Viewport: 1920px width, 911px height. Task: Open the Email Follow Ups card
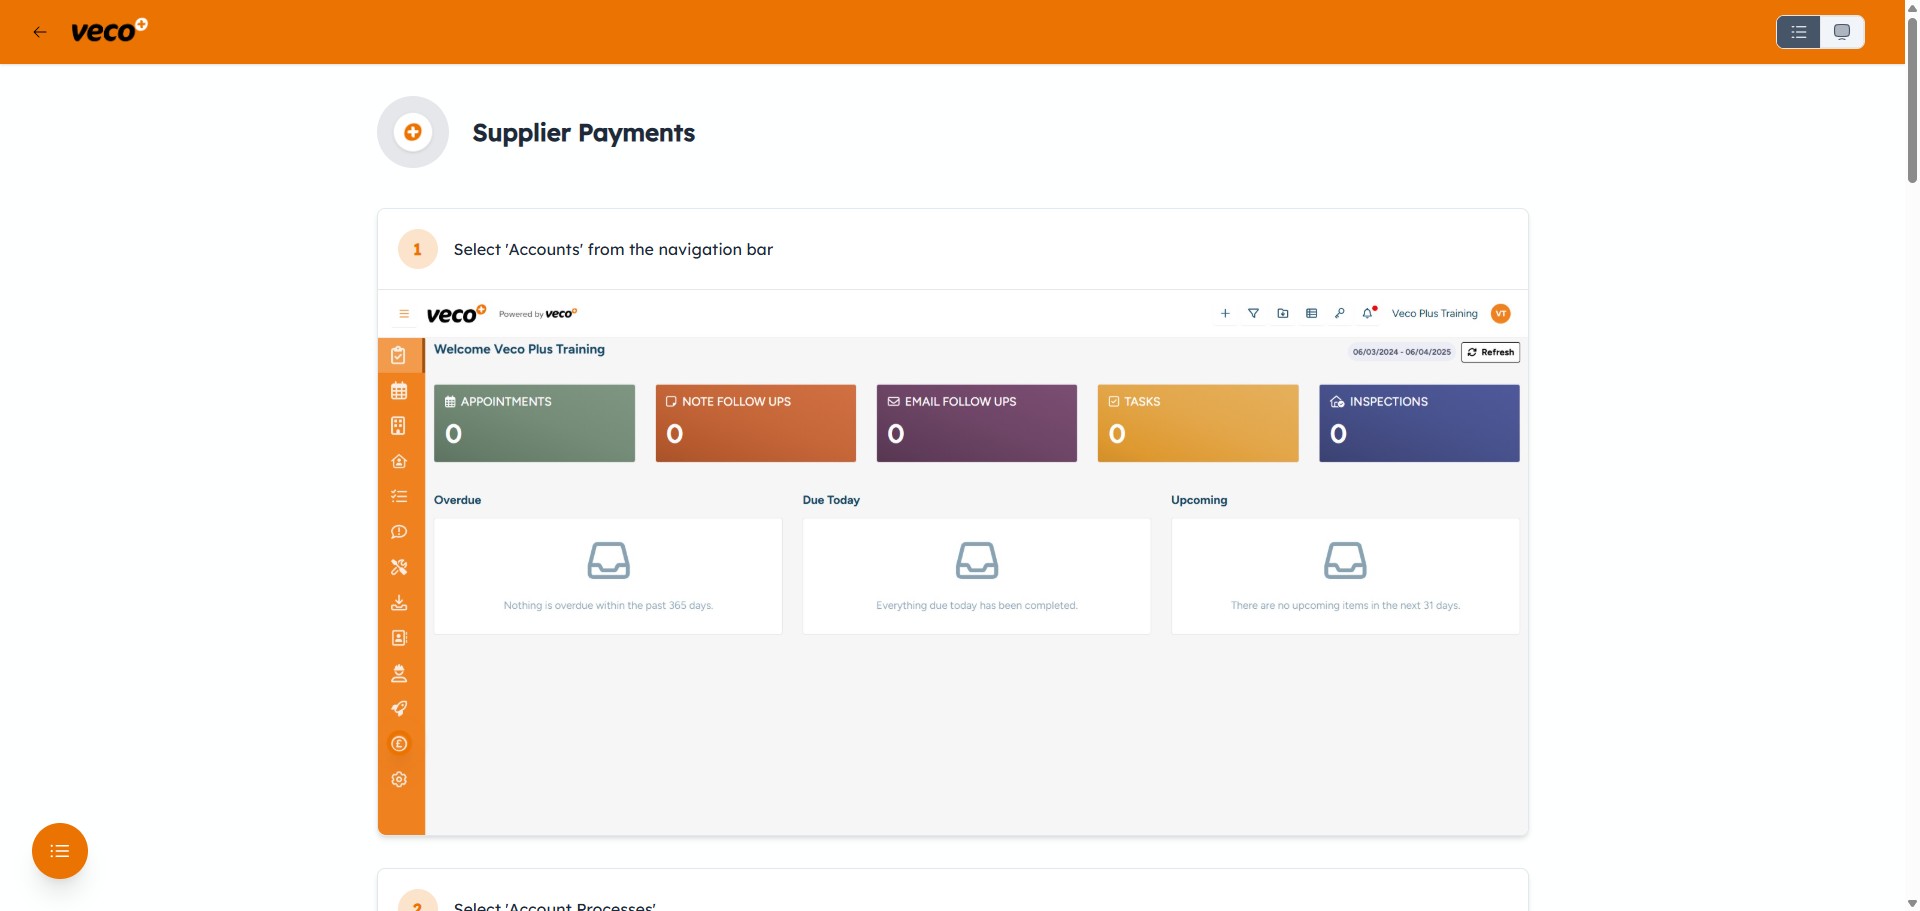pos(977,423)
